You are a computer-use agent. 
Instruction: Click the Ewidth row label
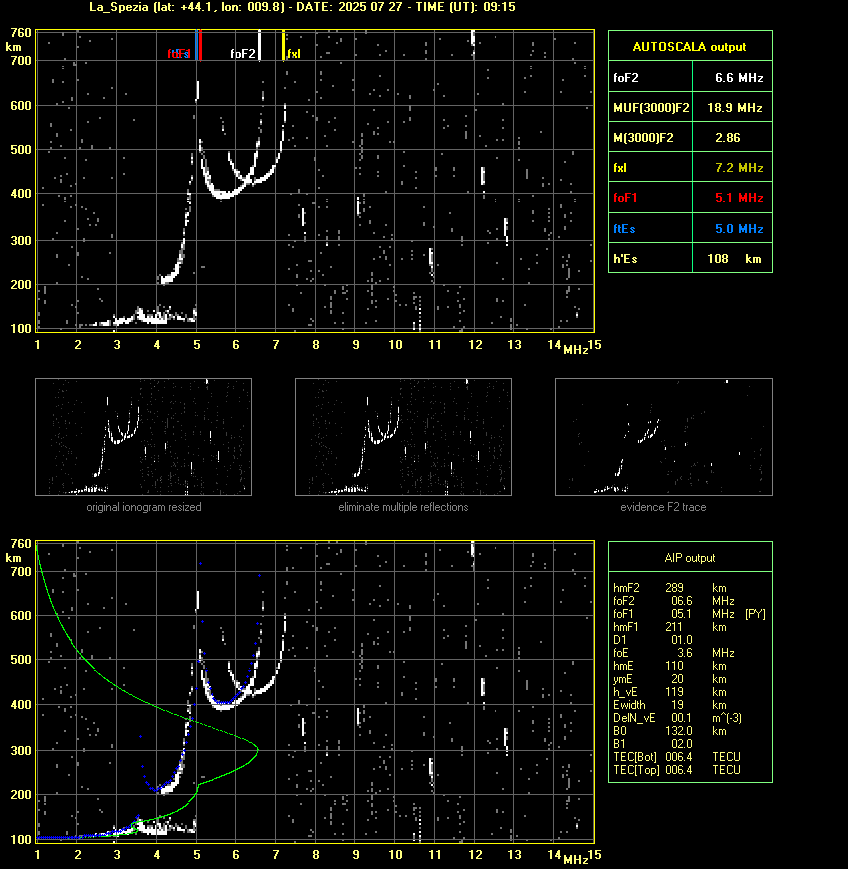click(629, 705)
